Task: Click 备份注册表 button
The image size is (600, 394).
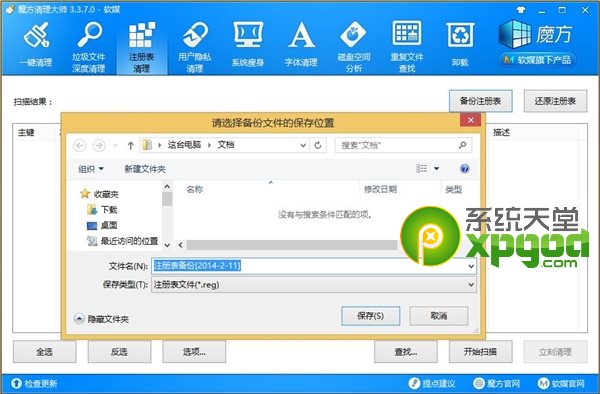Action: [481, 101]
